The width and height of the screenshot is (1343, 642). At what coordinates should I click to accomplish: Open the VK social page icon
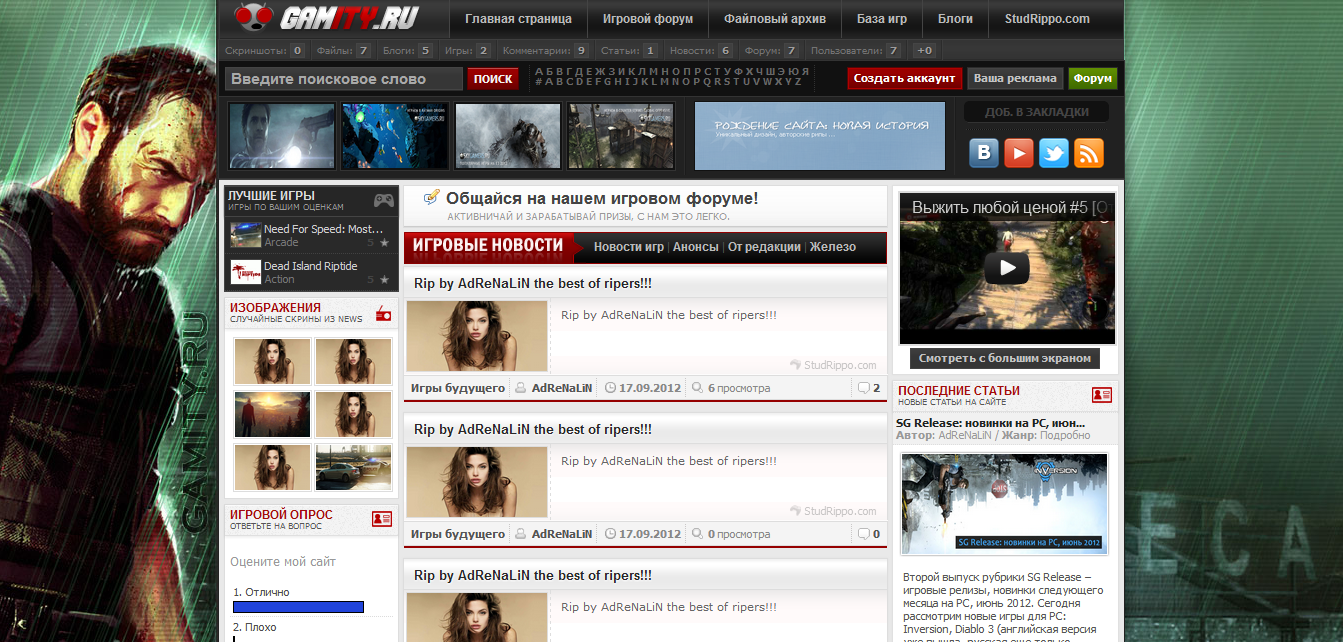coord(985,153)
